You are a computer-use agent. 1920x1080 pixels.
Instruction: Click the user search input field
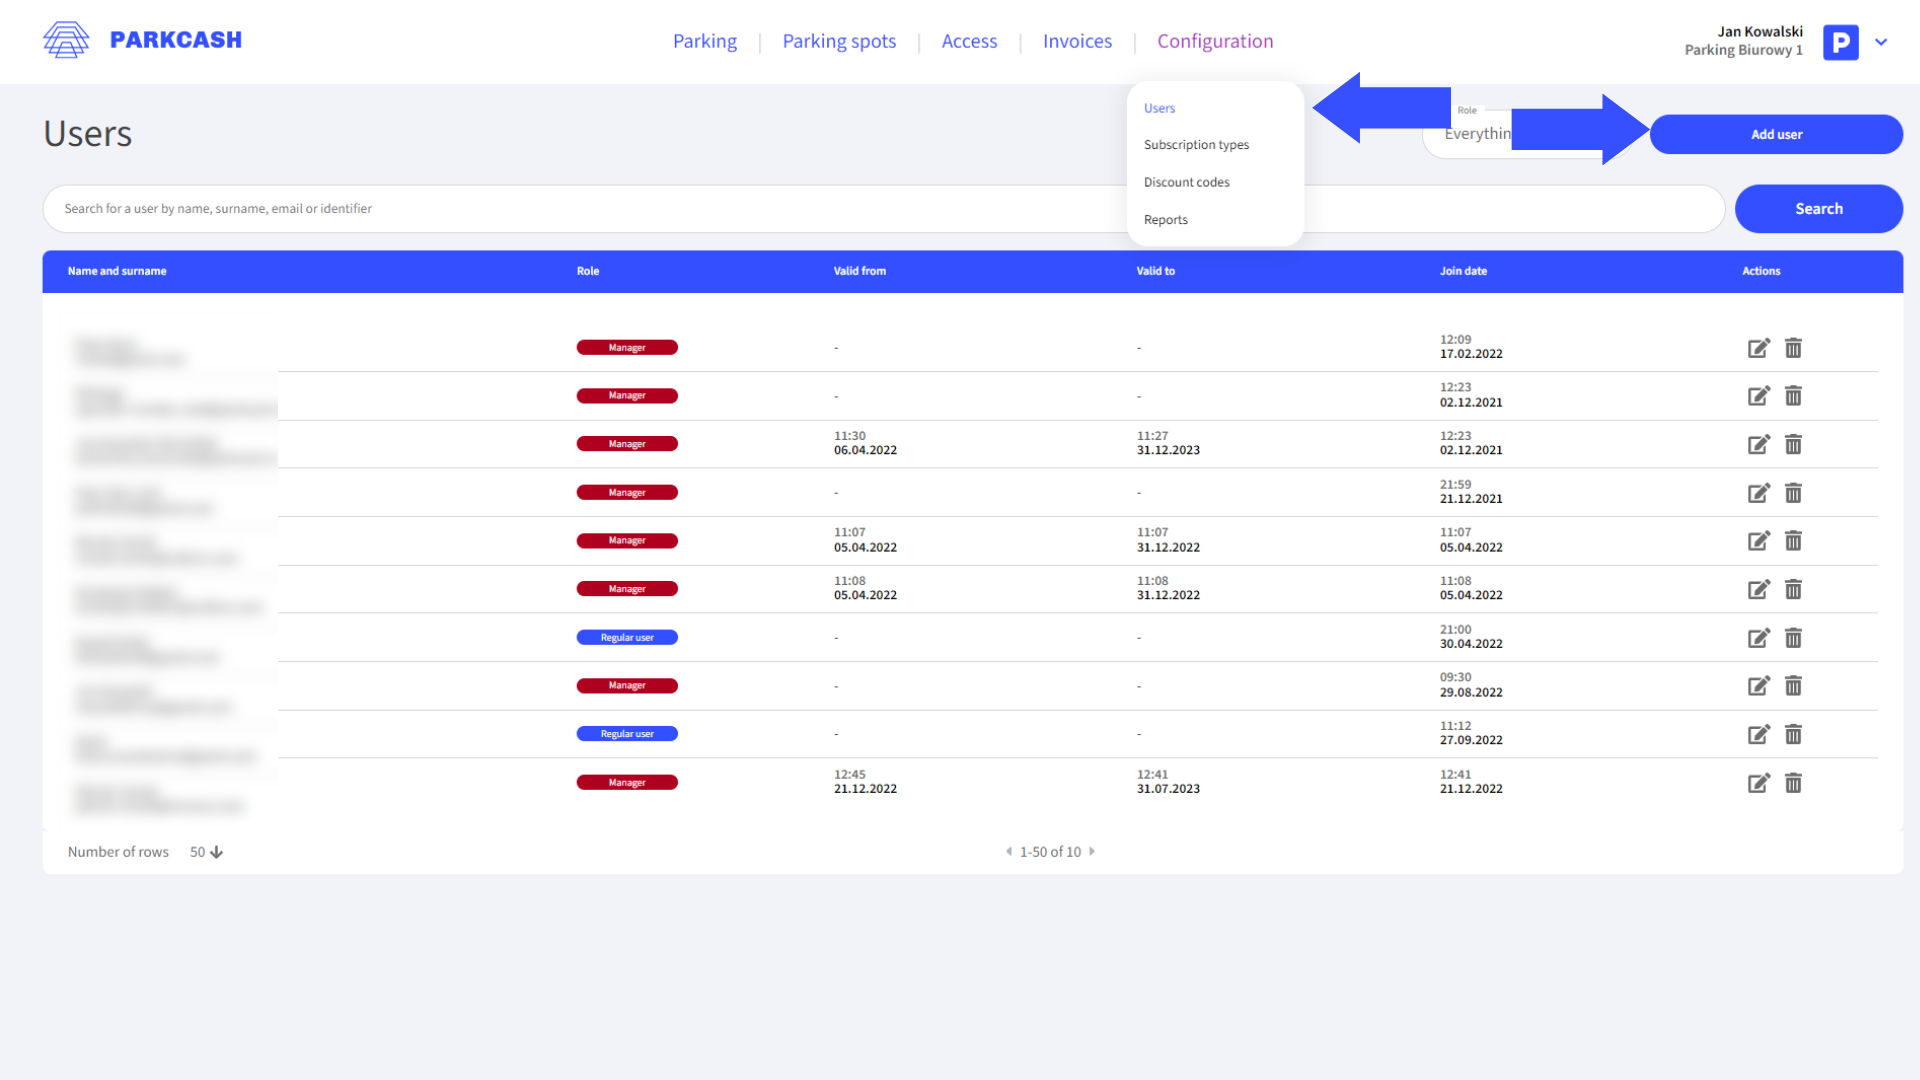click(600, 208)
